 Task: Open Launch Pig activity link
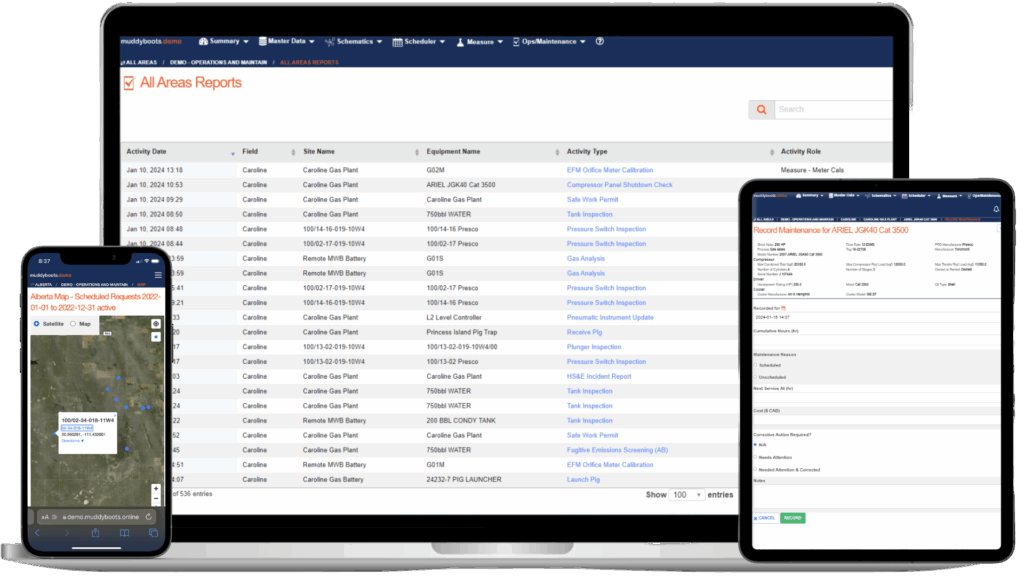pyautogui.click(x=583, y=480)
